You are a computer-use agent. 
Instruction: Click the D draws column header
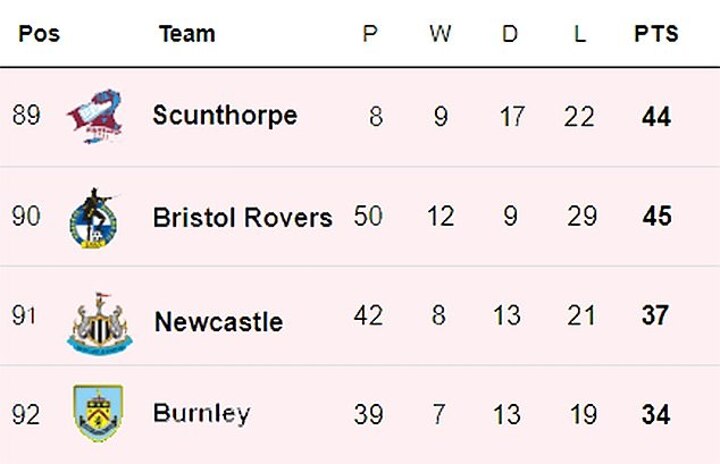(510, 34)
